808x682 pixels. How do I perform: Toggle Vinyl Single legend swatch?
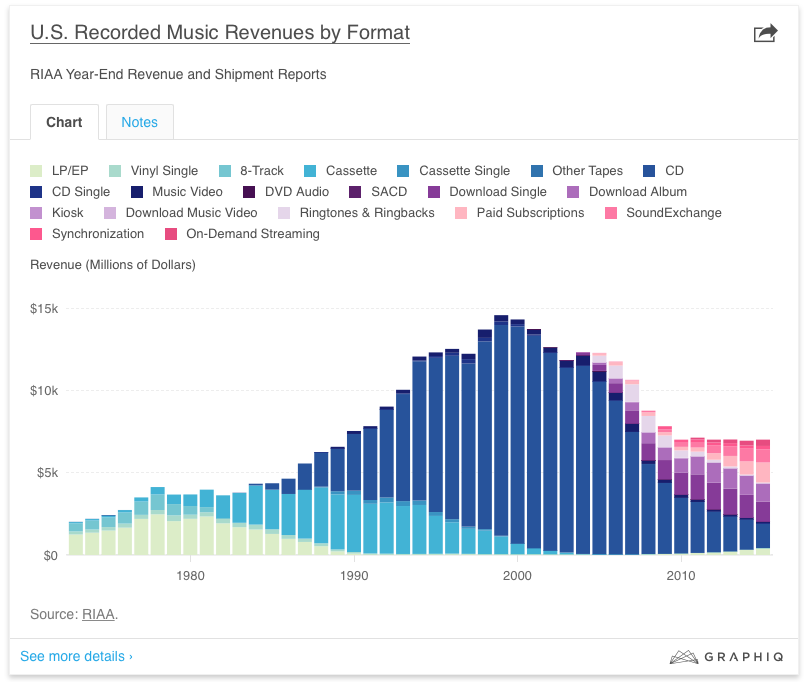pyautogui.click(x=115, y=171)
